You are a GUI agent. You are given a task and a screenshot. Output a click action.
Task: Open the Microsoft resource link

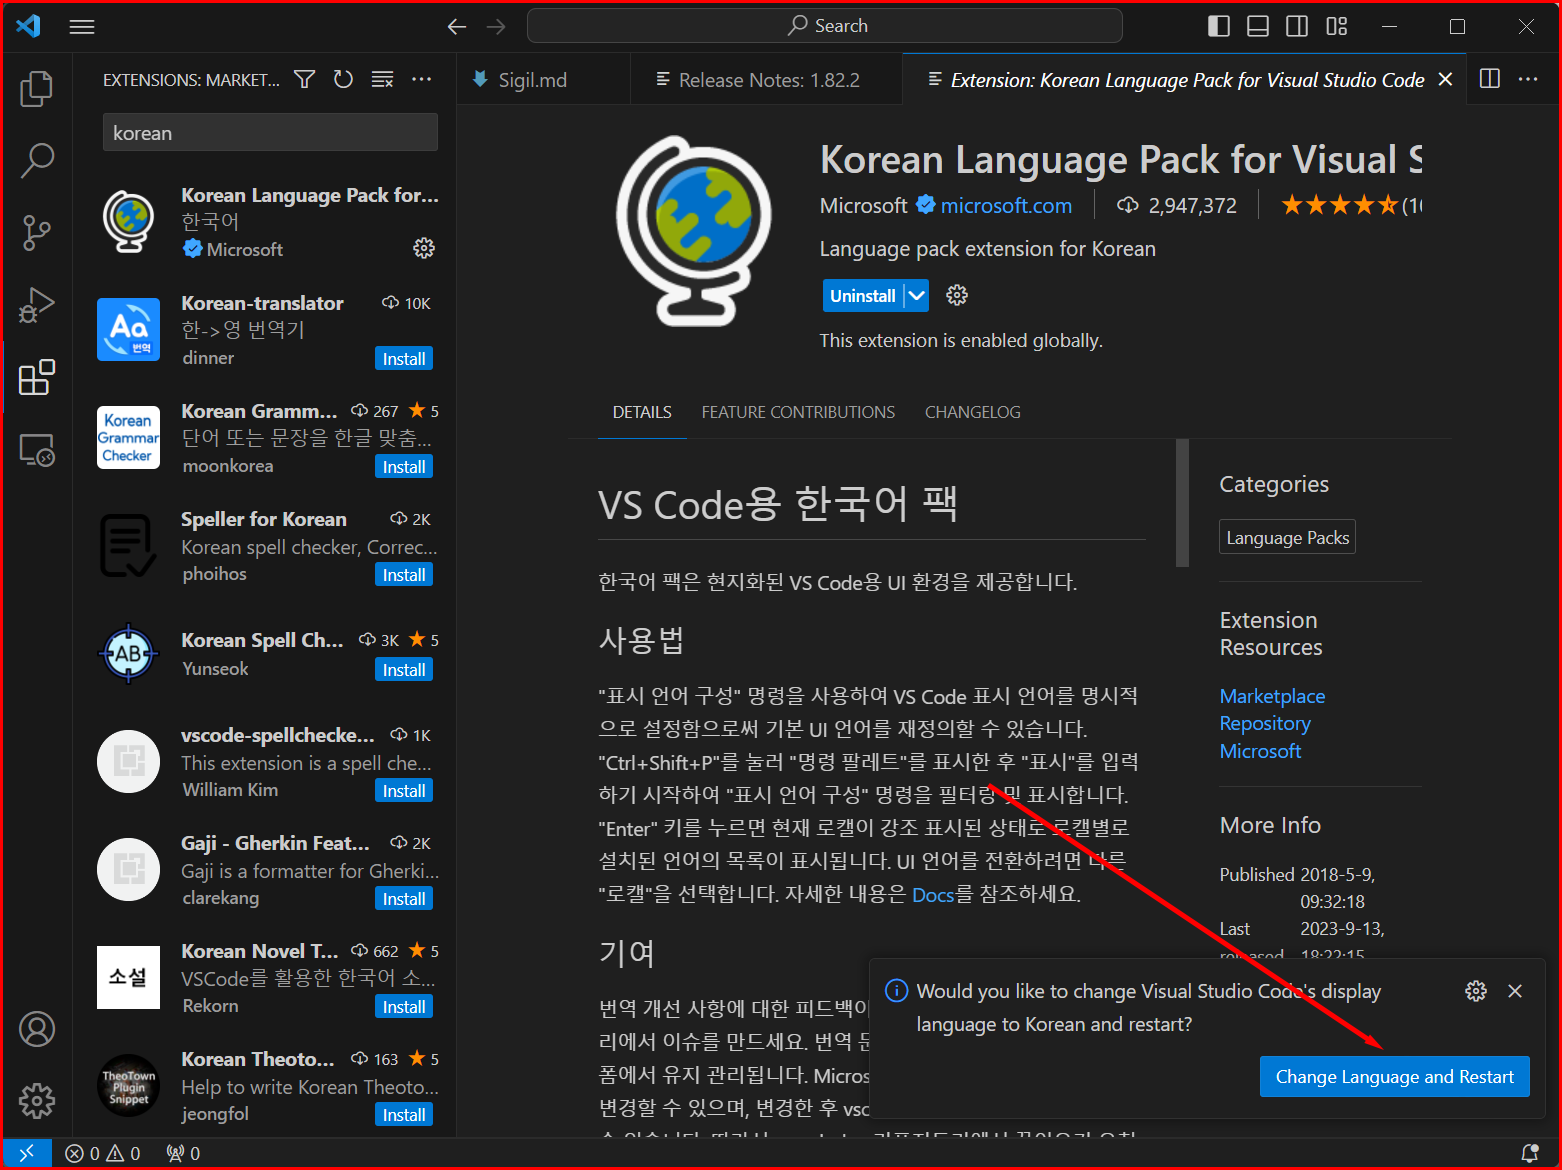(x=1260, y=751)
